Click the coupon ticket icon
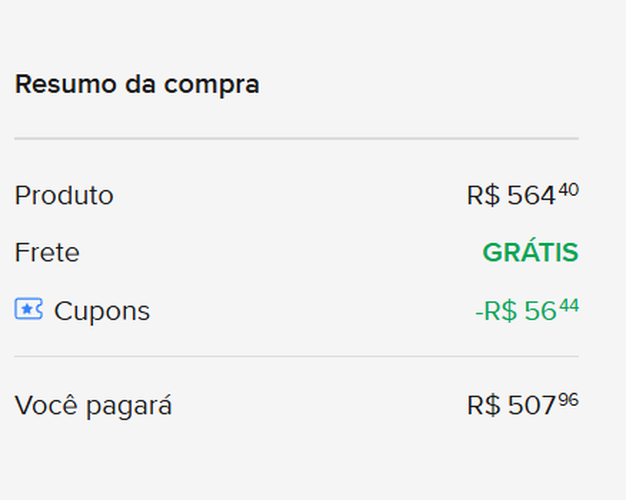626x500 pixels. point(28,310)
